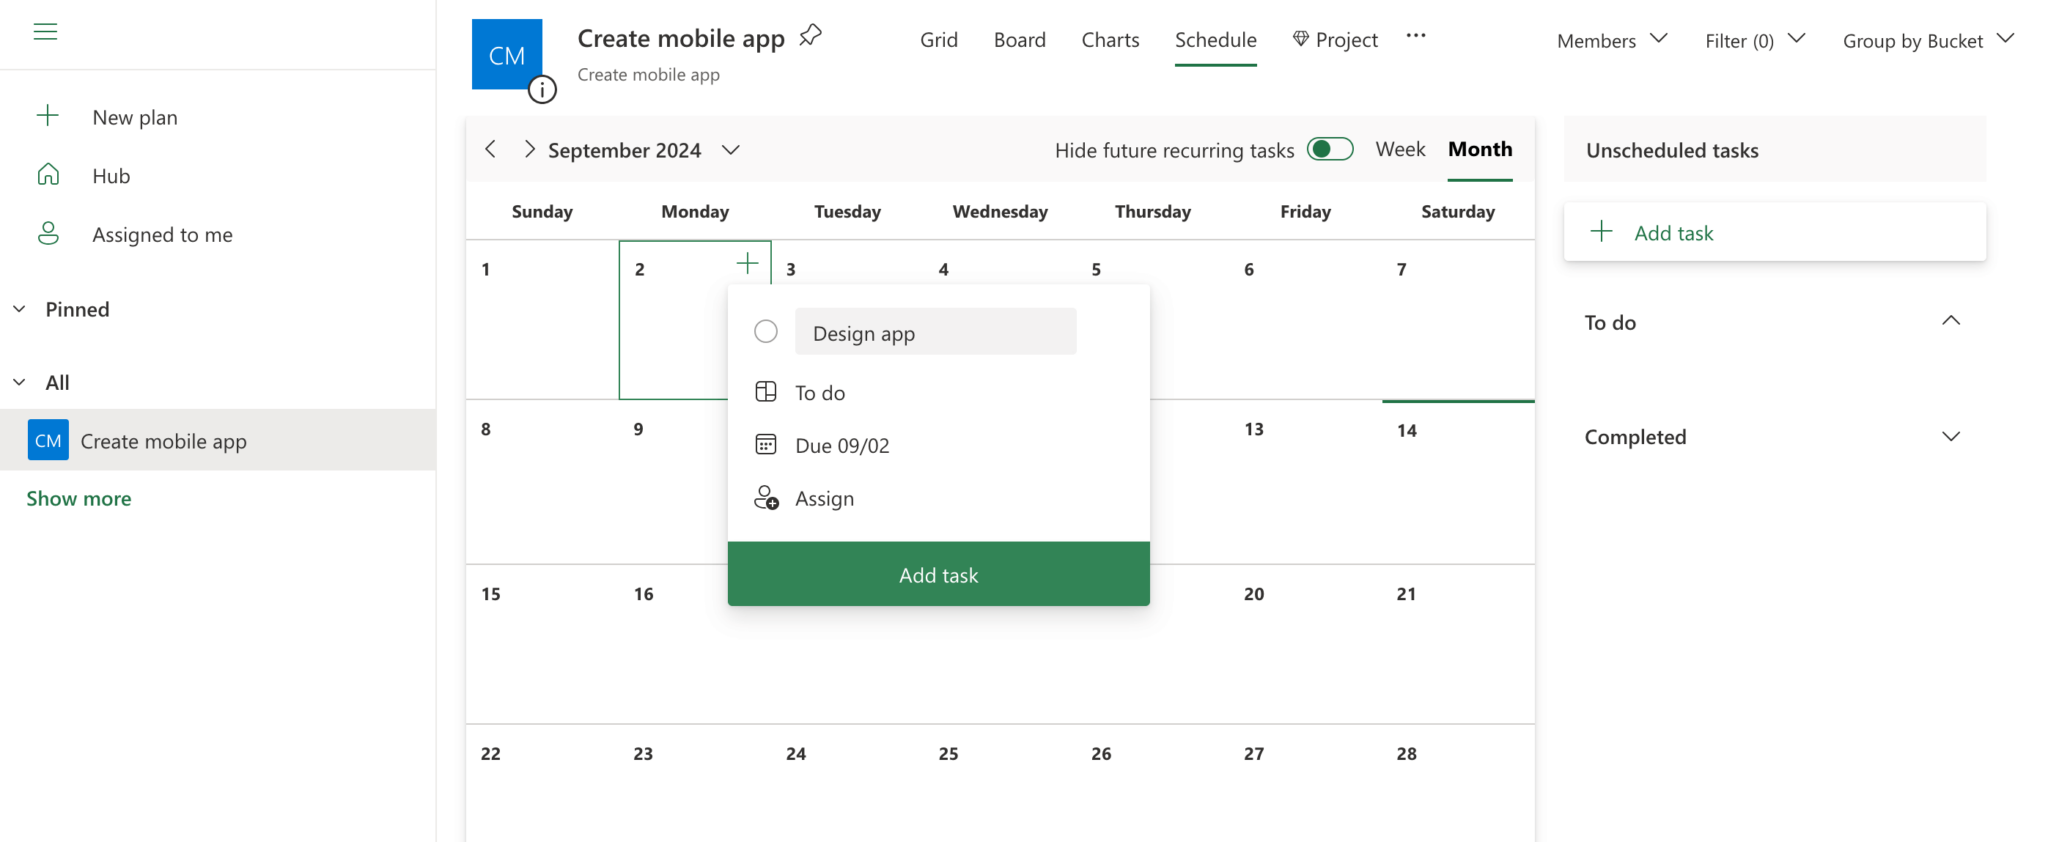Choose the To do bucket option
The height and width of the screenshot is (842, 2048).
click(820, 393)
